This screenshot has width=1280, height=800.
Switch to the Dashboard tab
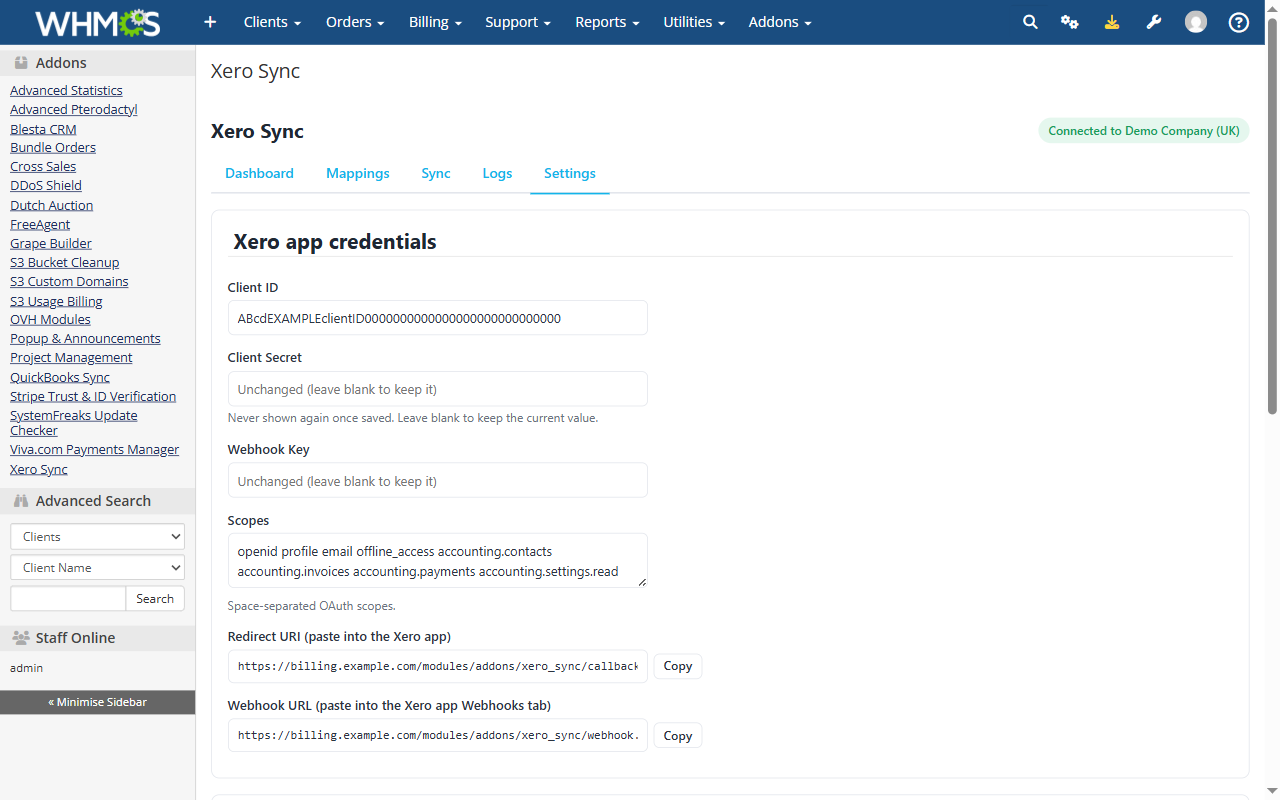pos(259,173)
